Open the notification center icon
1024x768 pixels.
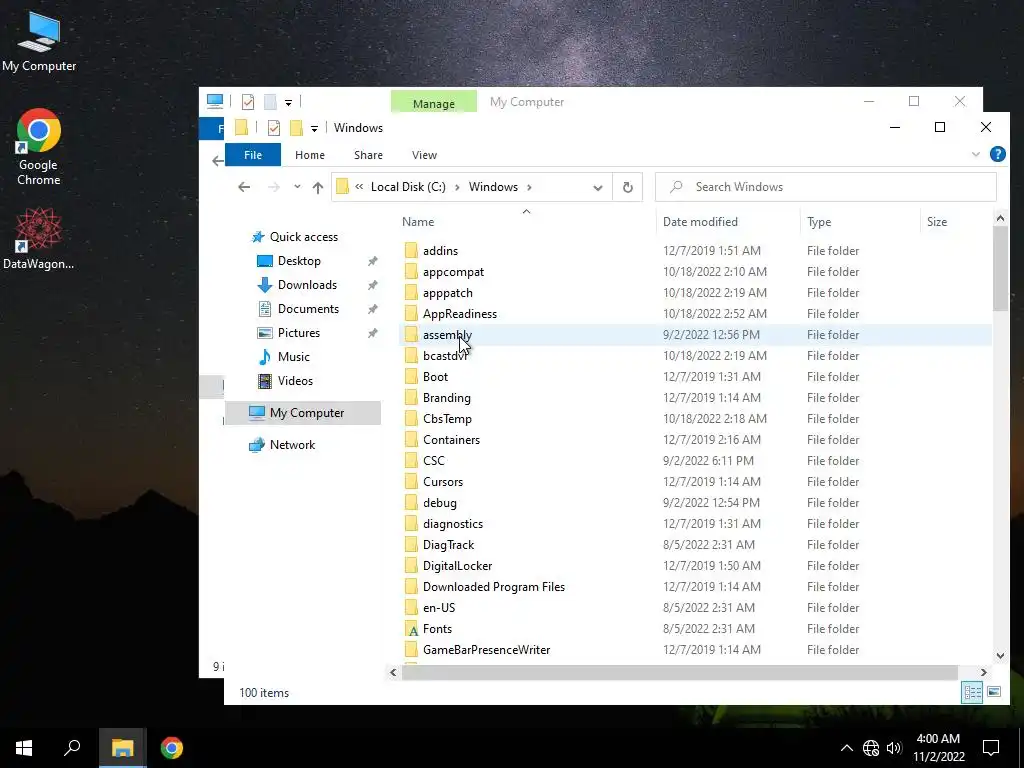tap(991, 748)
